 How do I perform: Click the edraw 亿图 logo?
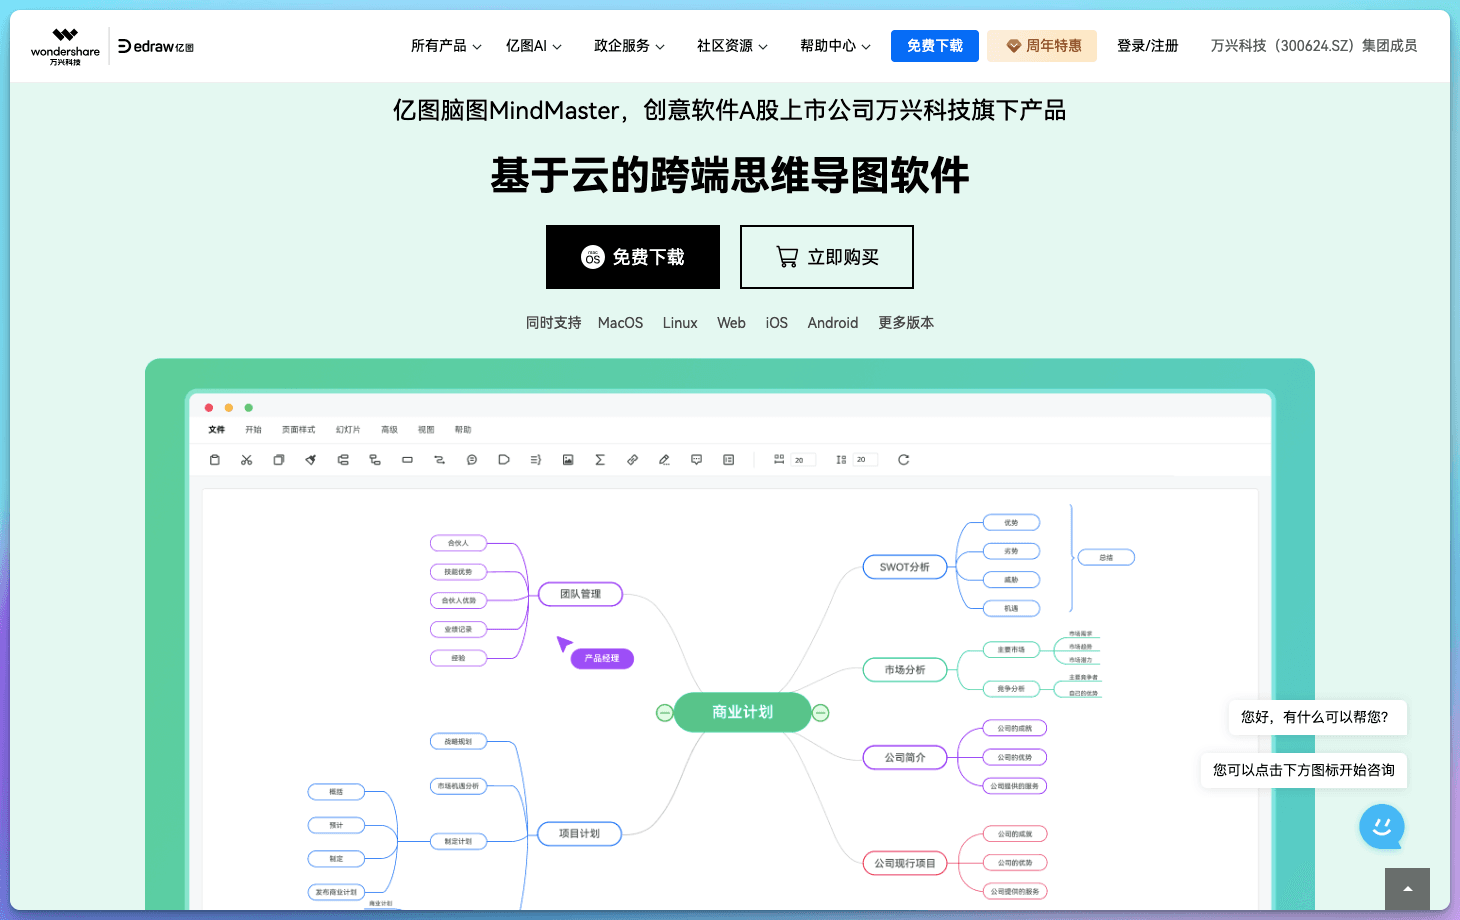point(156,46)
